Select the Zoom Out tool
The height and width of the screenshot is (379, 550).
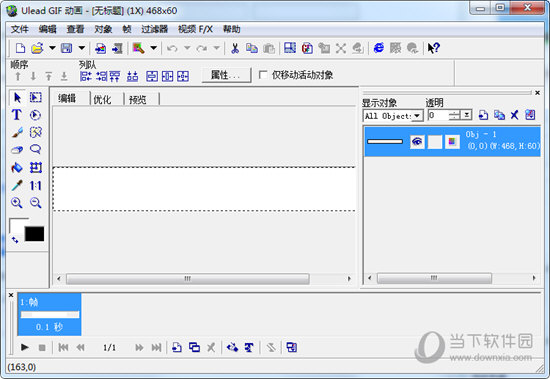(35, 202)
